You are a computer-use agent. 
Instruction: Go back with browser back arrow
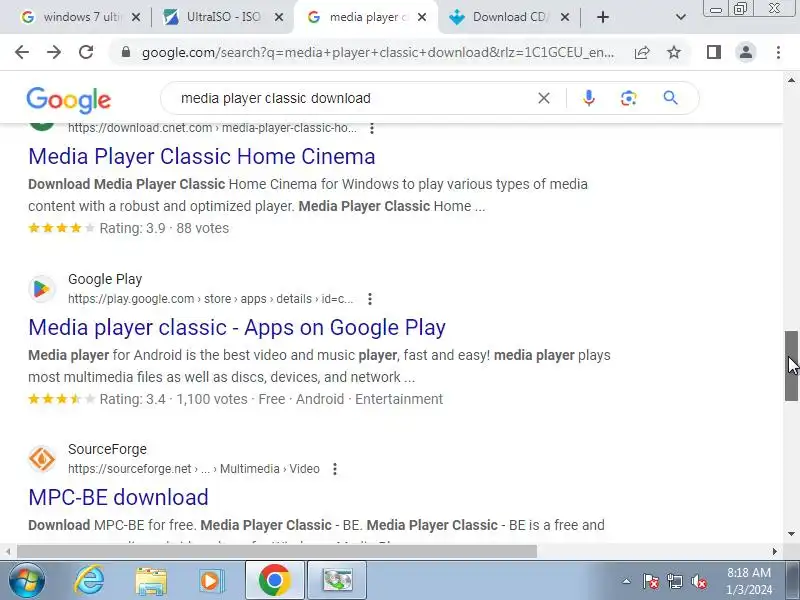22,52
